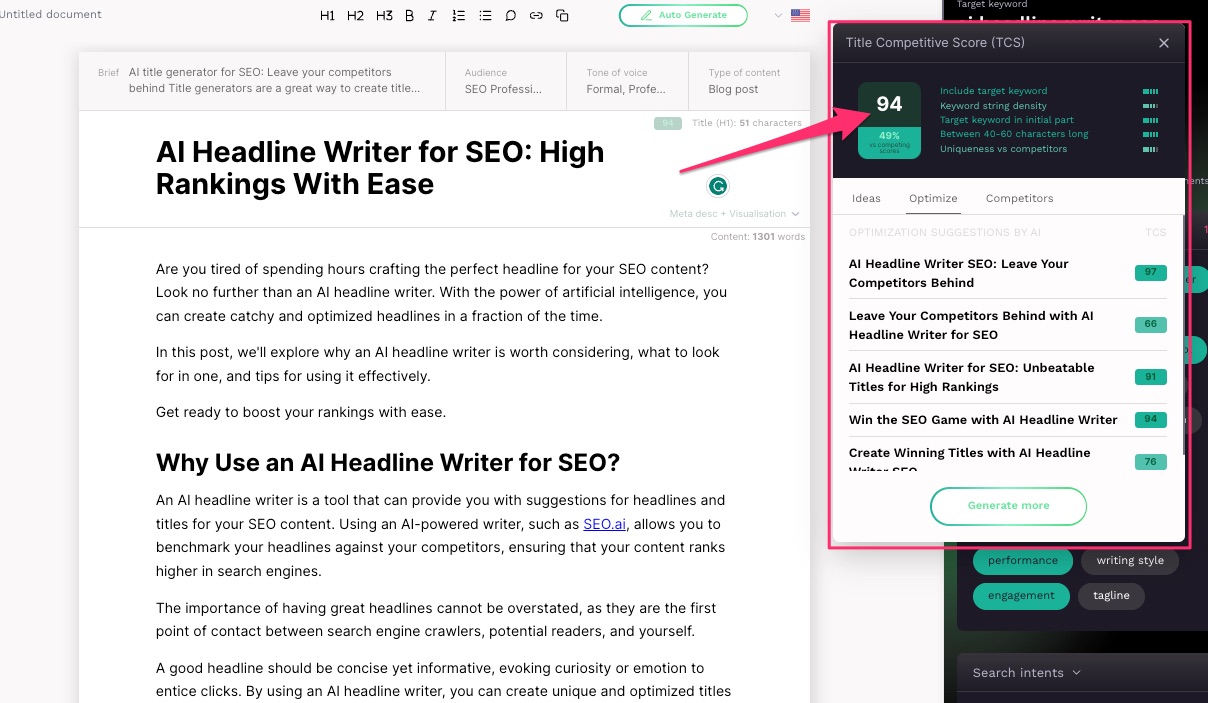
Task: Click the 'Between 40-60 characters long' criterion
Action: click(1013, 134)
